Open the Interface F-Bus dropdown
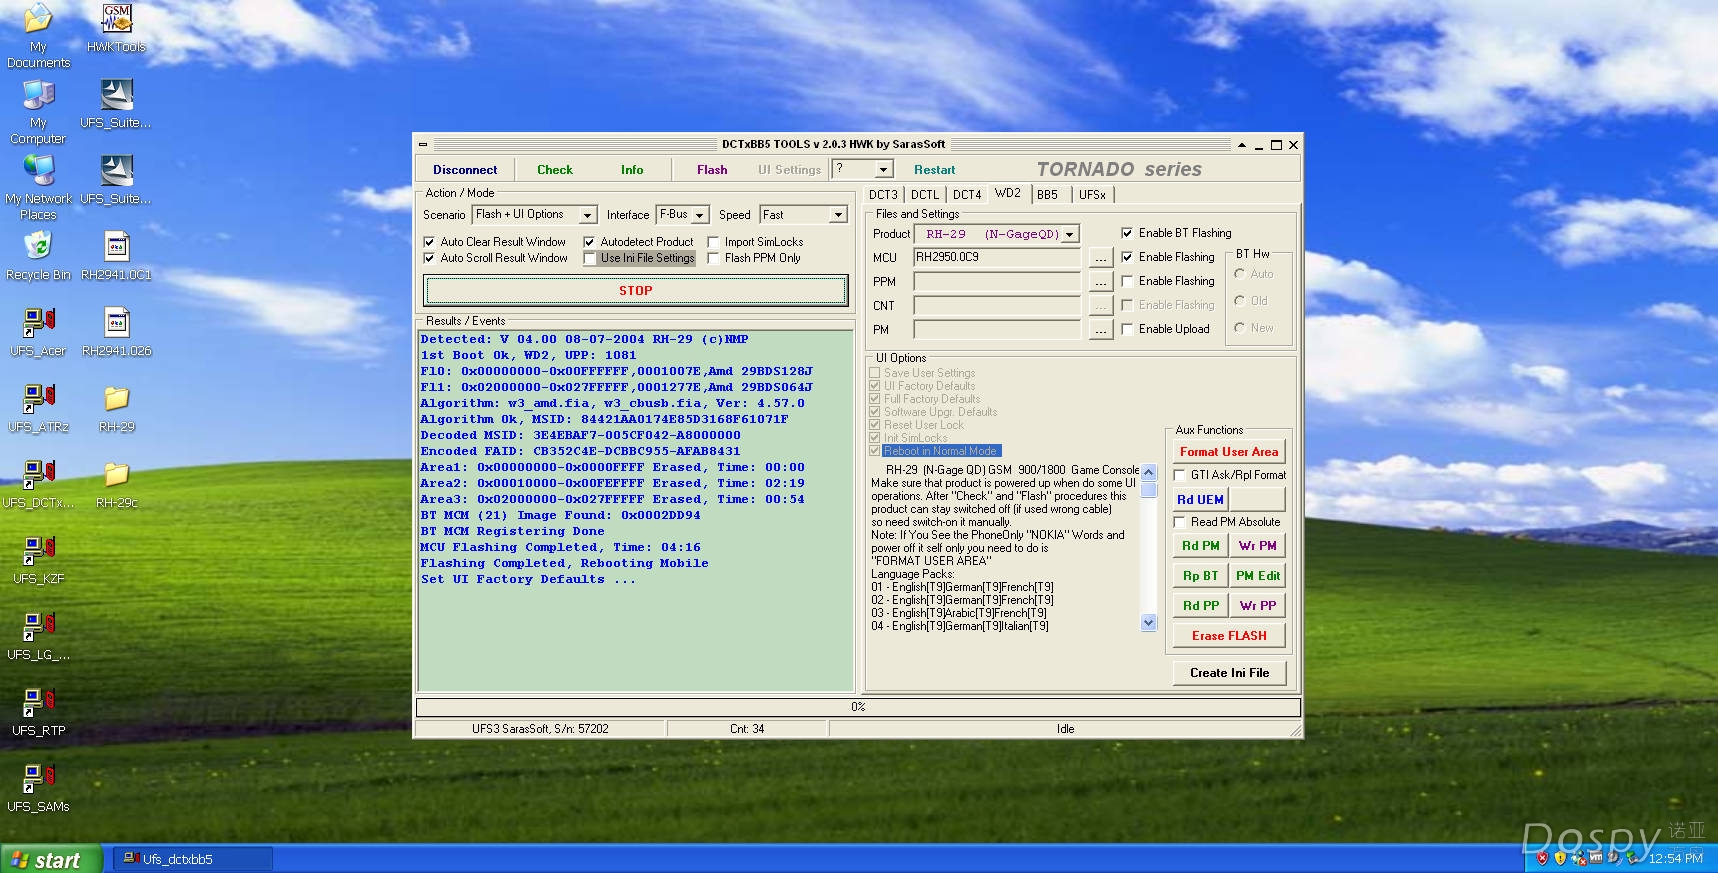 click(x=700, y=215)
